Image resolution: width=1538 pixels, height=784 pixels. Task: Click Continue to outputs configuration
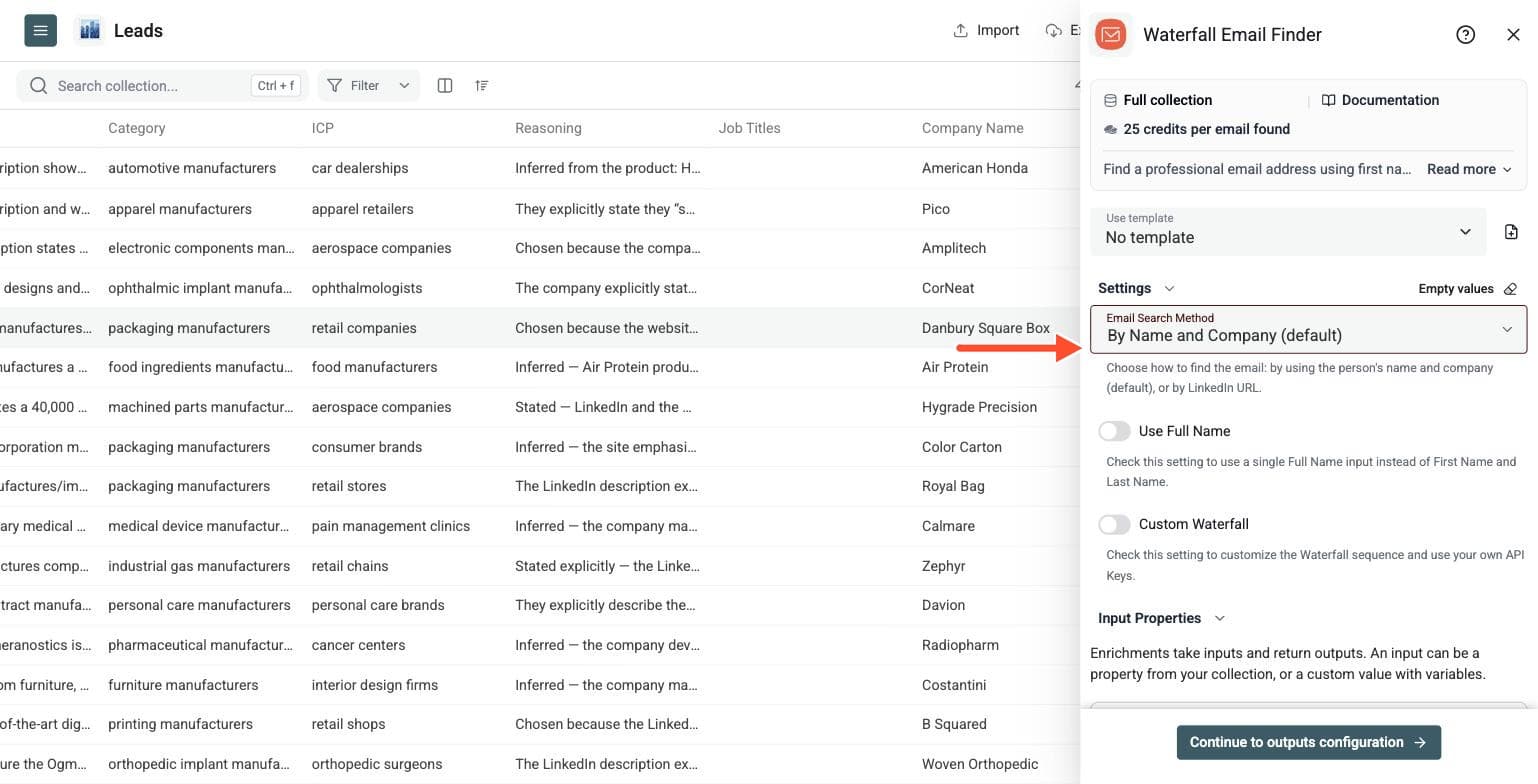pos(1308,742)
